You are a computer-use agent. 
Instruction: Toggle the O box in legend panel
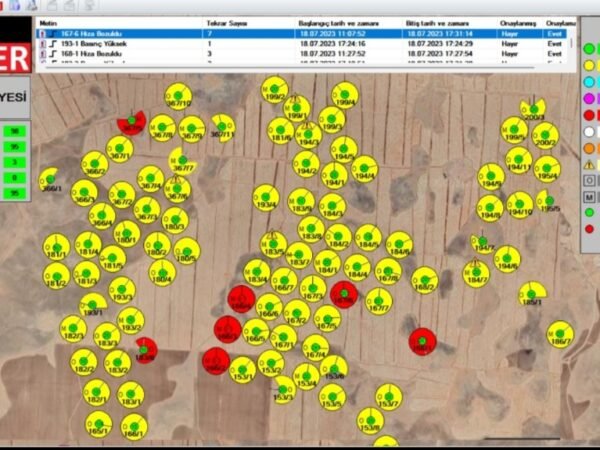[589, 180]
